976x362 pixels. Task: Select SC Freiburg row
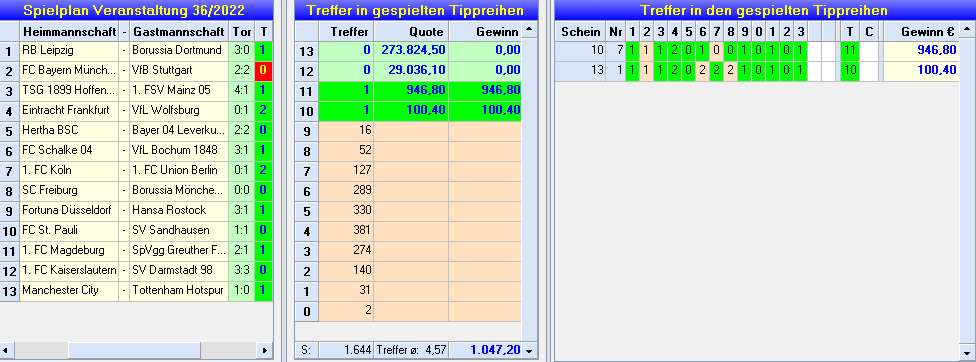coord(136,190)
